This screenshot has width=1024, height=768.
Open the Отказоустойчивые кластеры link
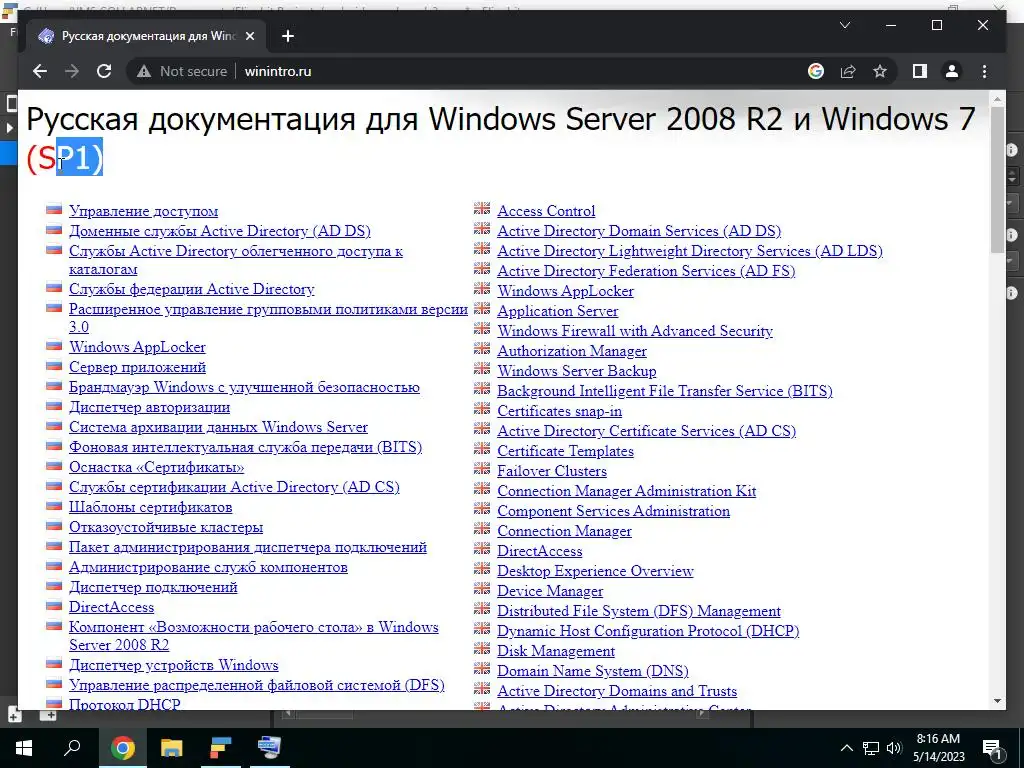(x=166, y=528)
